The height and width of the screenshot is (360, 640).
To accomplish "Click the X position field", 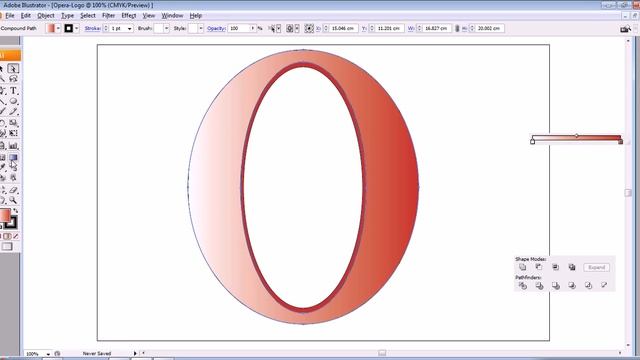I will [x=344, y=28].
